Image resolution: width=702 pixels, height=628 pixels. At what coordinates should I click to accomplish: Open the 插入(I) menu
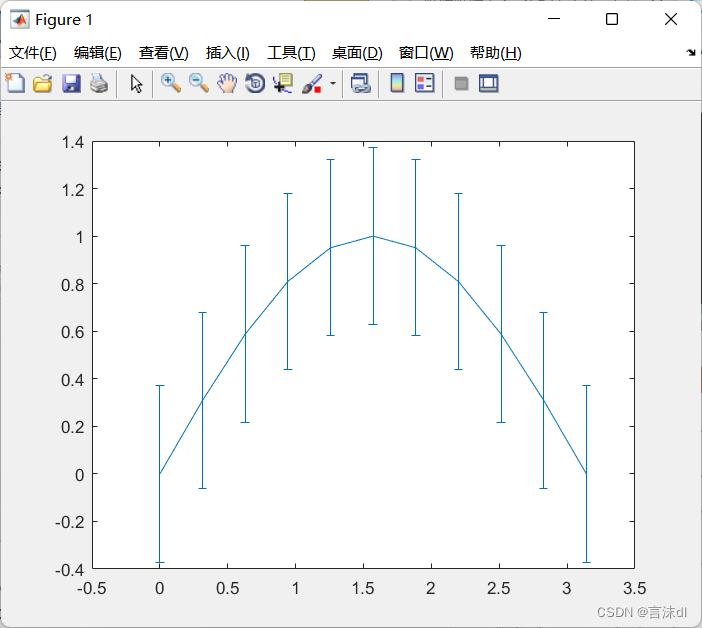[228, 53]
